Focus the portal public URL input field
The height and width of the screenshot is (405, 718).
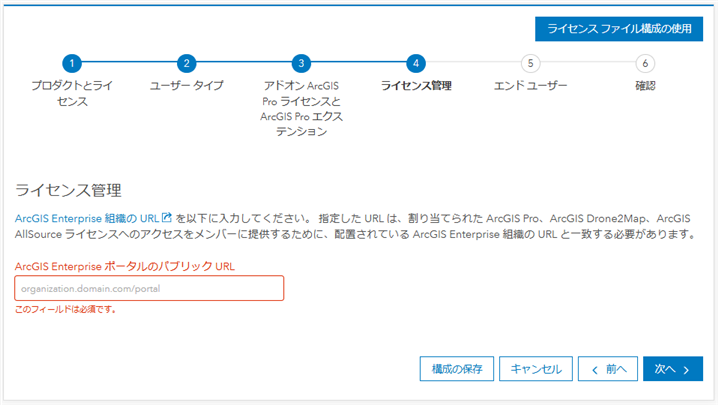point(149,288)
